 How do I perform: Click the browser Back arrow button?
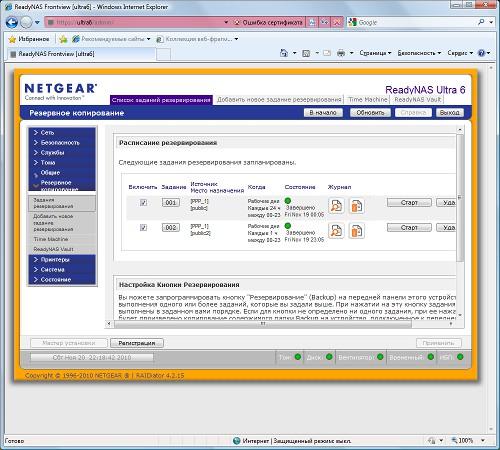point(12,22)
